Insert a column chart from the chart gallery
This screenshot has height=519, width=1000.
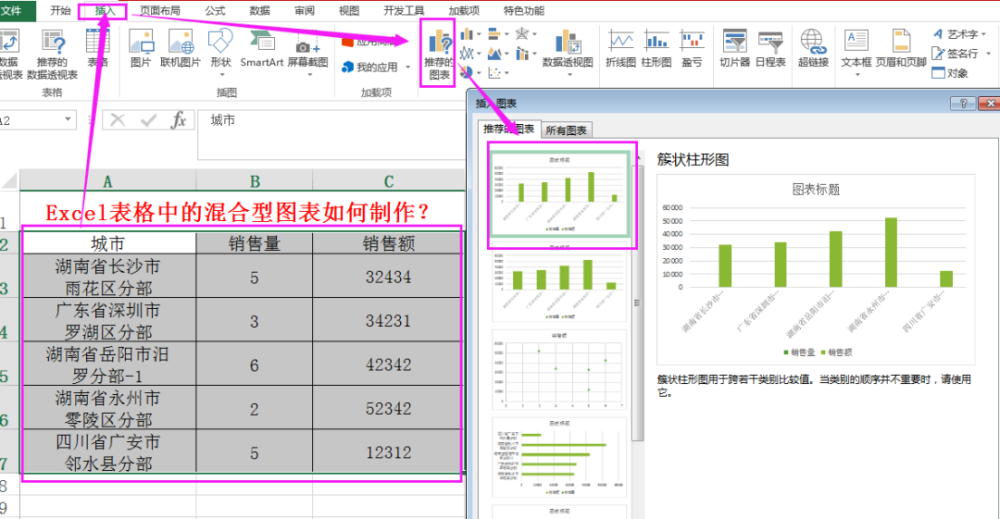(x=467, y=34)
